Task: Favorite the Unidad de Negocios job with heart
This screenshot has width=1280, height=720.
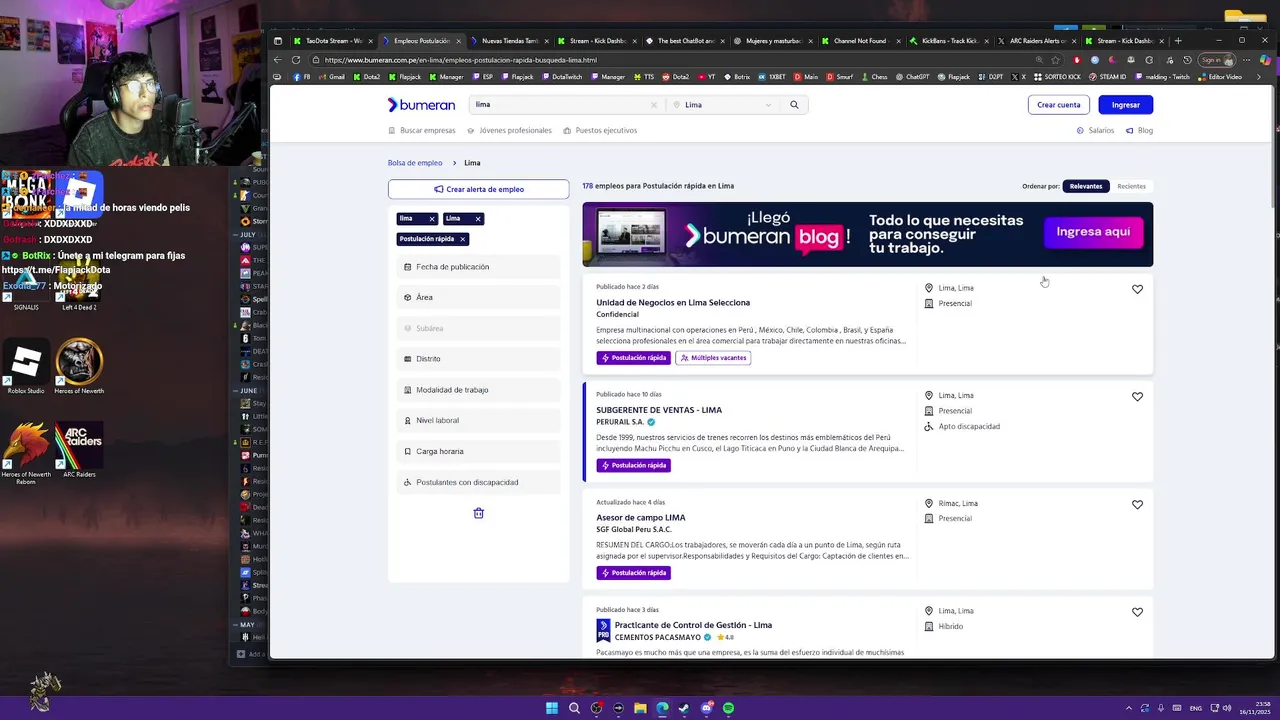Action: click(1137, 289)
